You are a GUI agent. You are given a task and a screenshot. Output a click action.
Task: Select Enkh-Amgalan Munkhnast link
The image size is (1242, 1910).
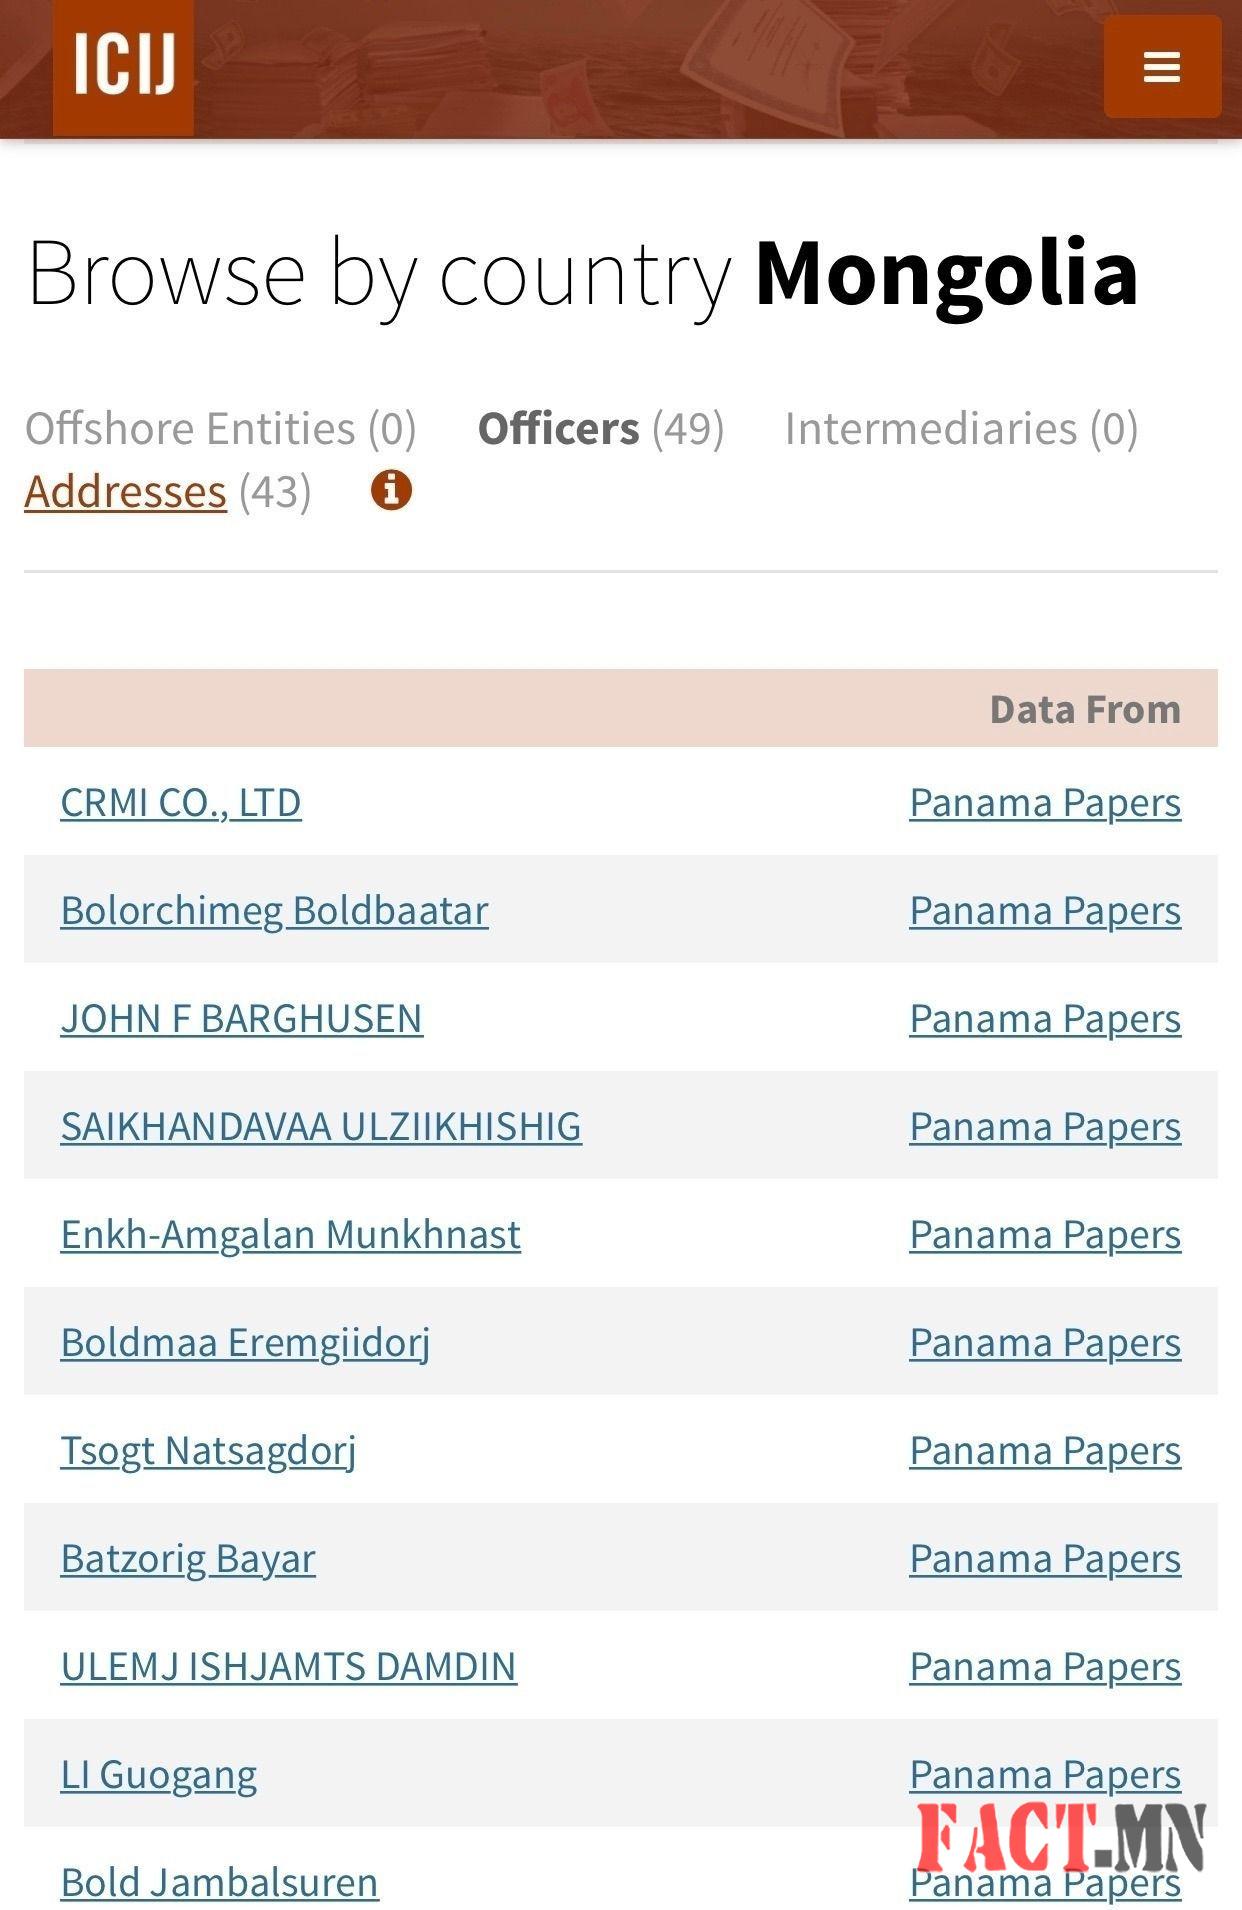290,1234
